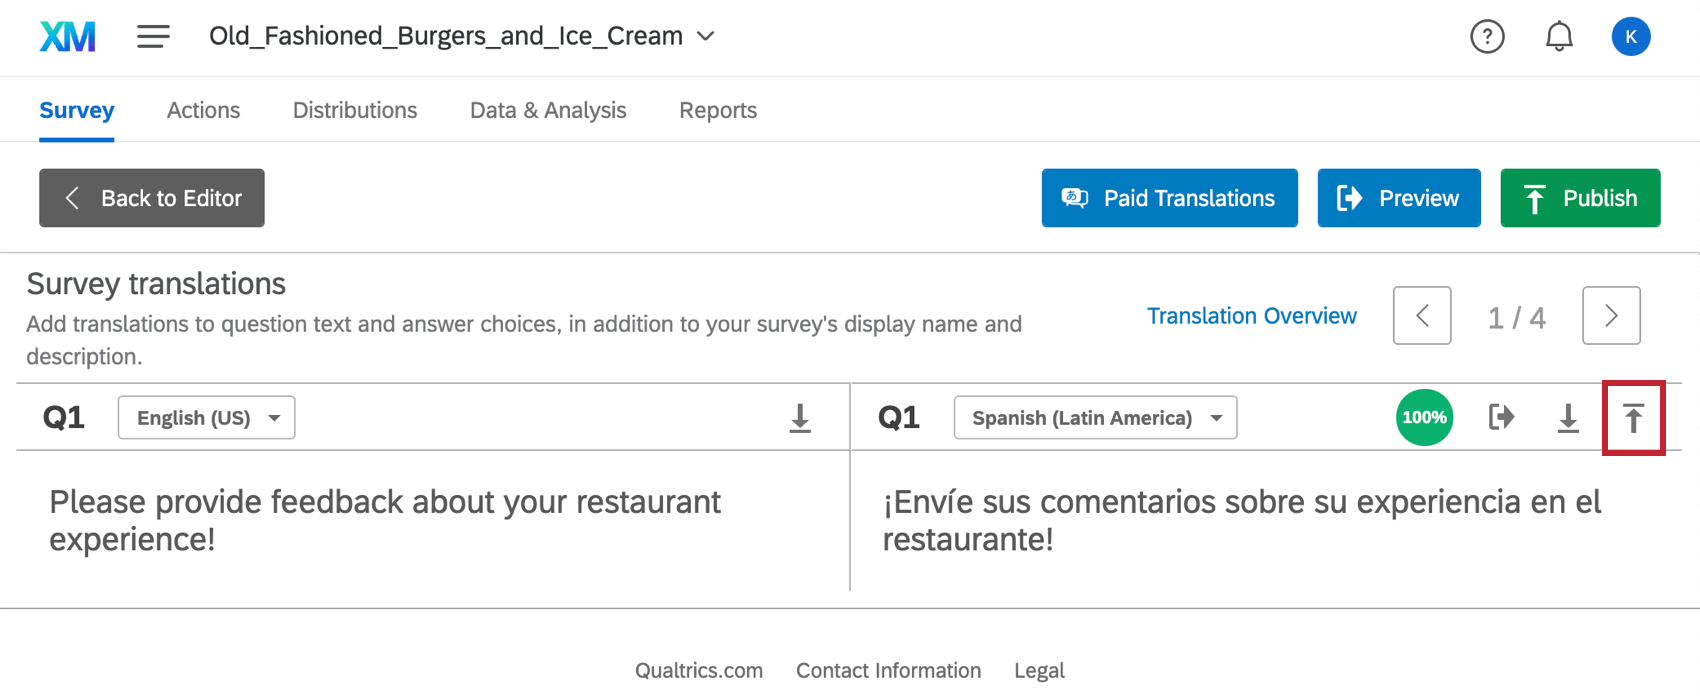Screen dimensions: 1700x698
Task: Click the Spanish translation export arrow icon
Action: click(1501, 417)
